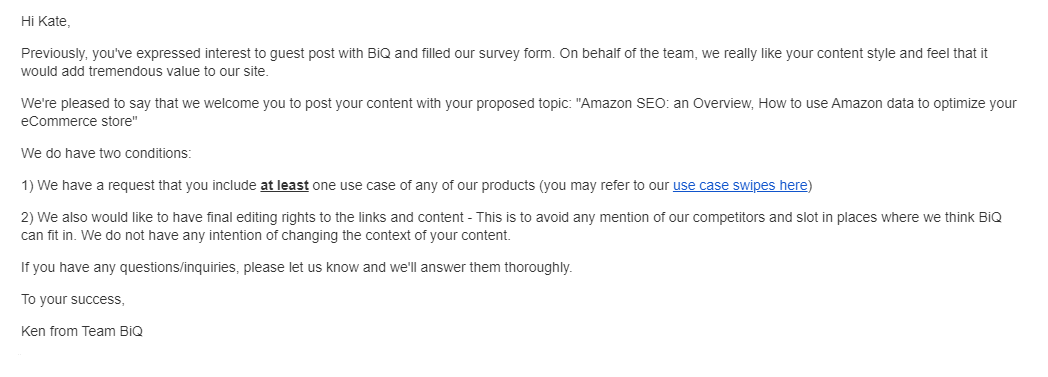The height and width of the screenshot is (377, 1048).
Task: Click the sentence about questions/inquiries
Action: (x=296, y=267)
